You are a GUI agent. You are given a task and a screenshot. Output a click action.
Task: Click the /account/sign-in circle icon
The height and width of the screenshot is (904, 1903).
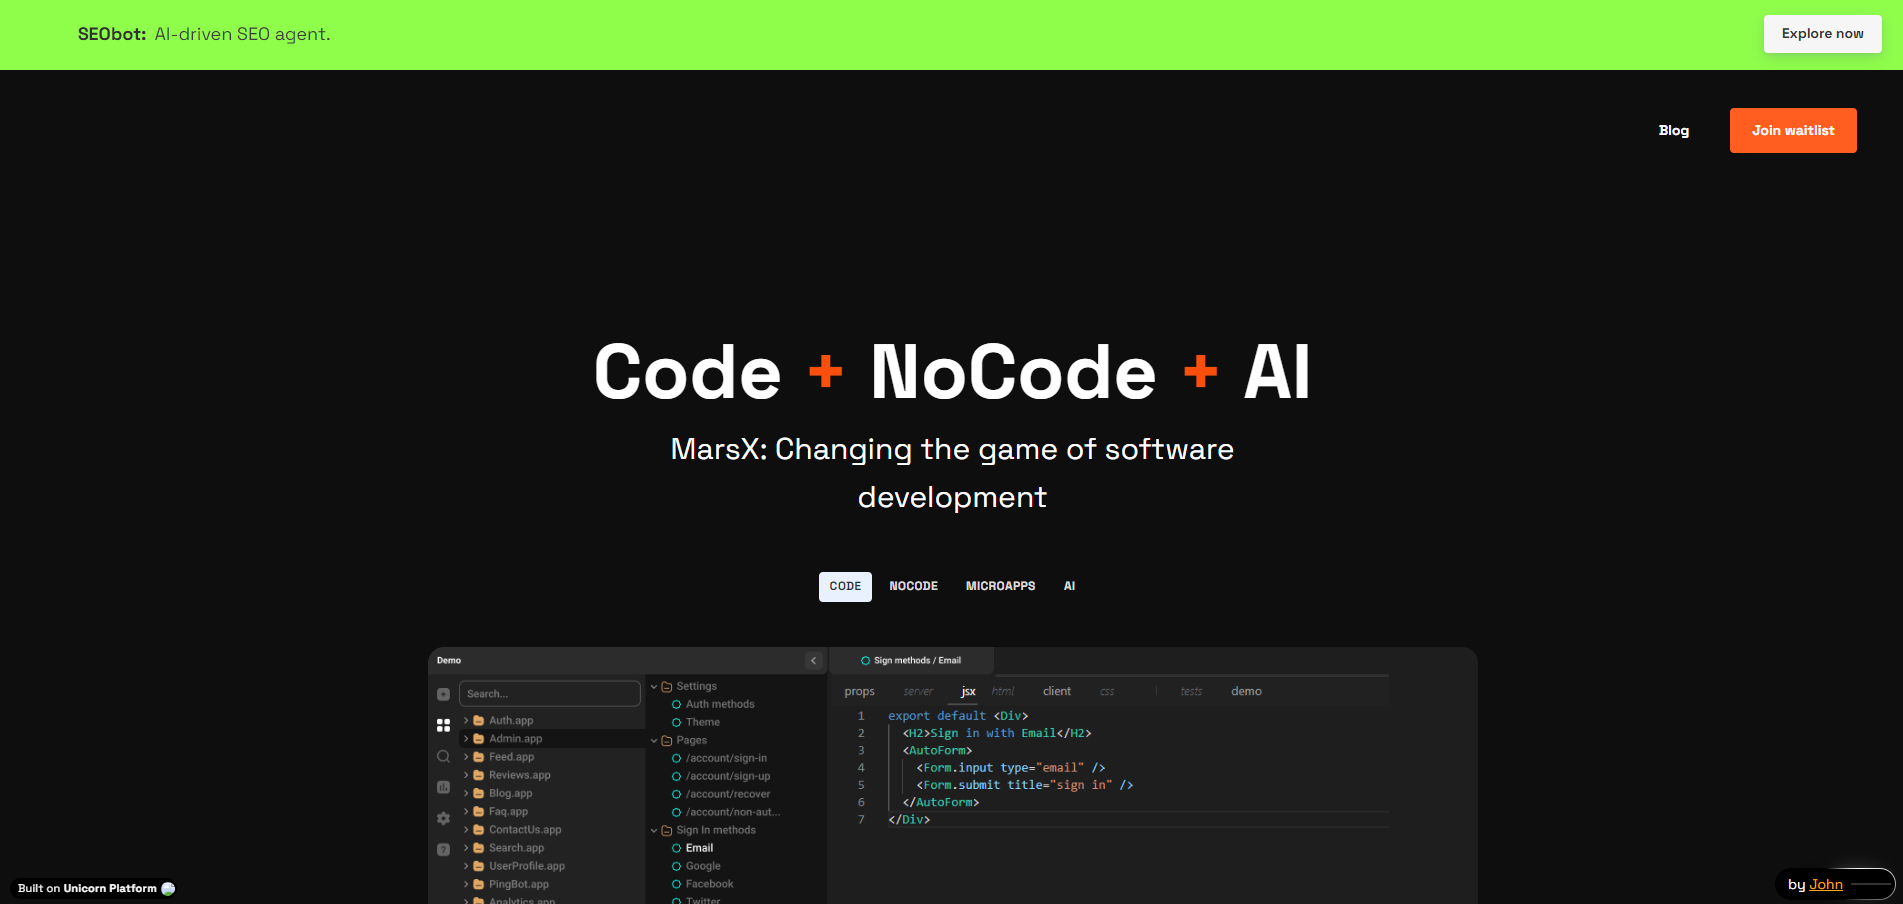coord(676,759)
